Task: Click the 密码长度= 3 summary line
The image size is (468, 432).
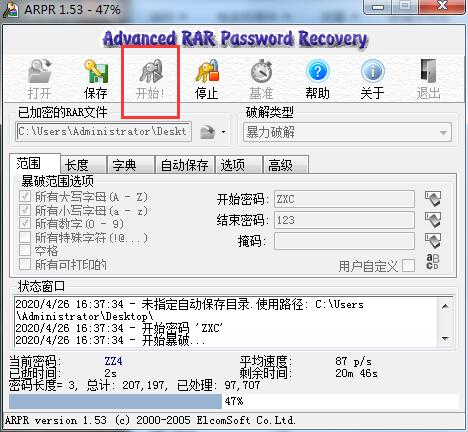Action: point(134,385)
